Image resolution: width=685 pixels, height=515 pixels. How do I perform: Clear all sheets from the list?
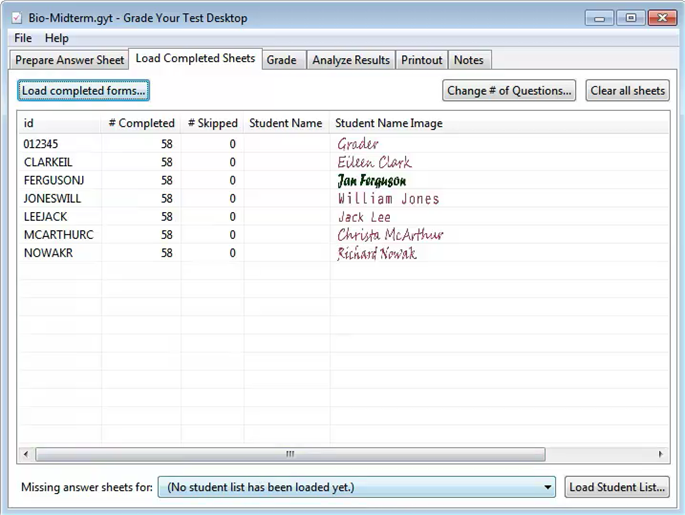627,91
